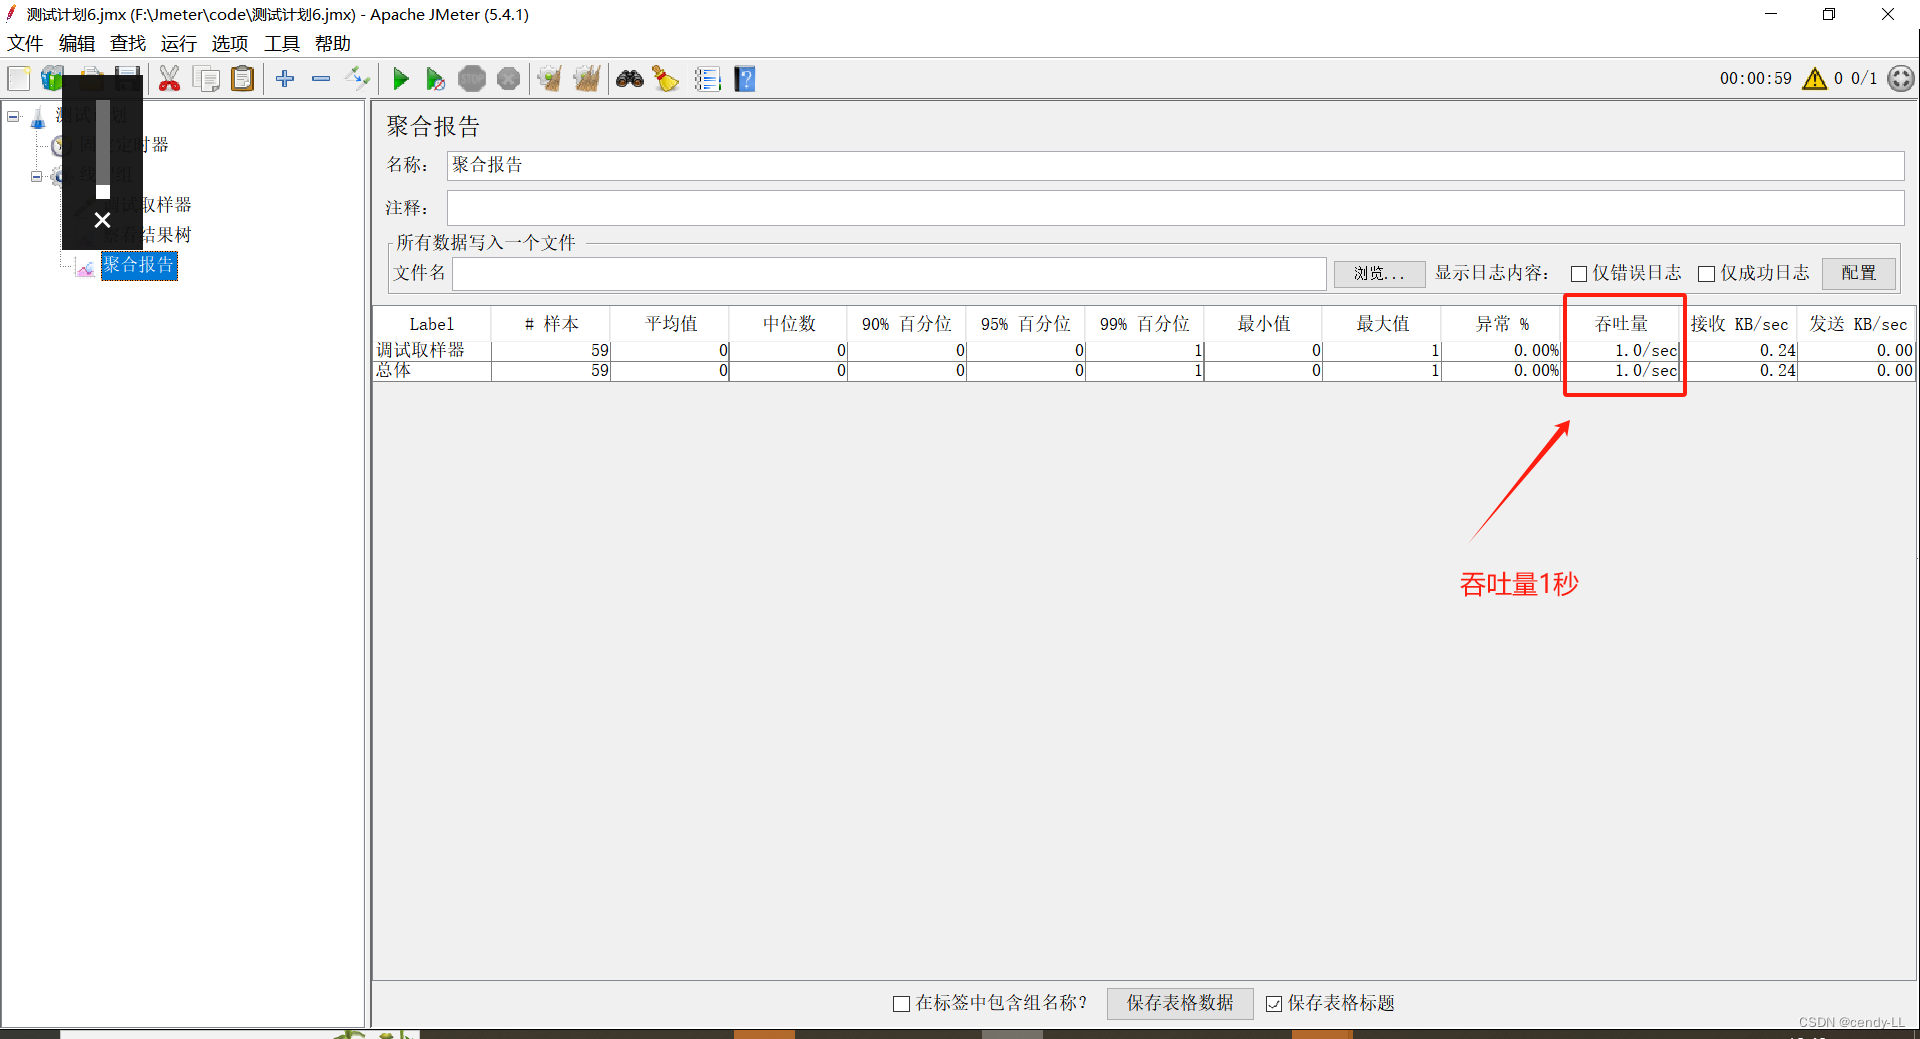This screenshot has height=1039, width=1920.
Task: Select the 固定定时器 tree node
Action: click(x=124, y=144)
